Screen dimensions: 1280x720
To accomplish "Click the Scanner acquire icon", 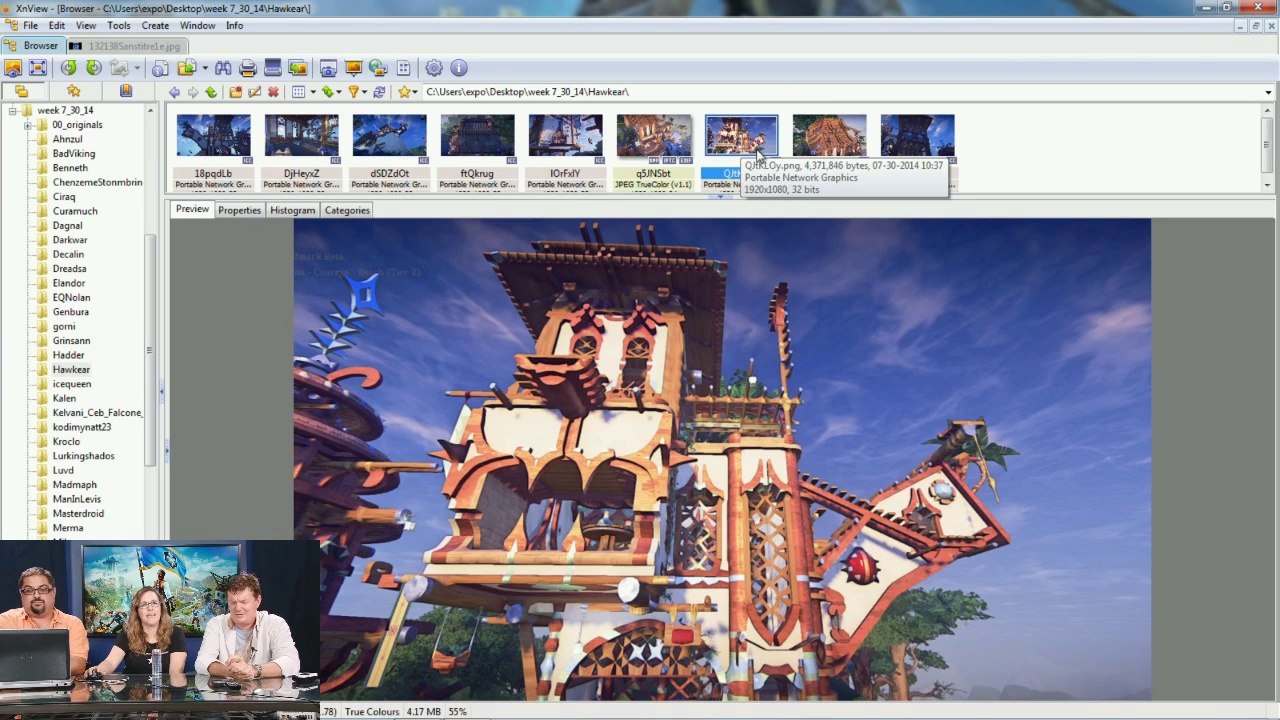I will click(272, 68).
